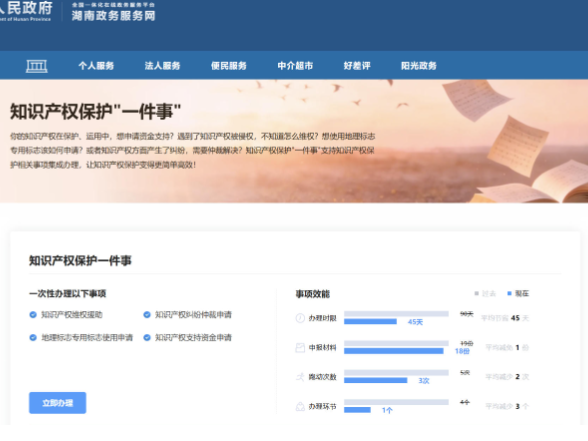Click the blue 18份 bar for 申报材料
The height and width of the screenshot is (441, 588).
coord(393,351)
